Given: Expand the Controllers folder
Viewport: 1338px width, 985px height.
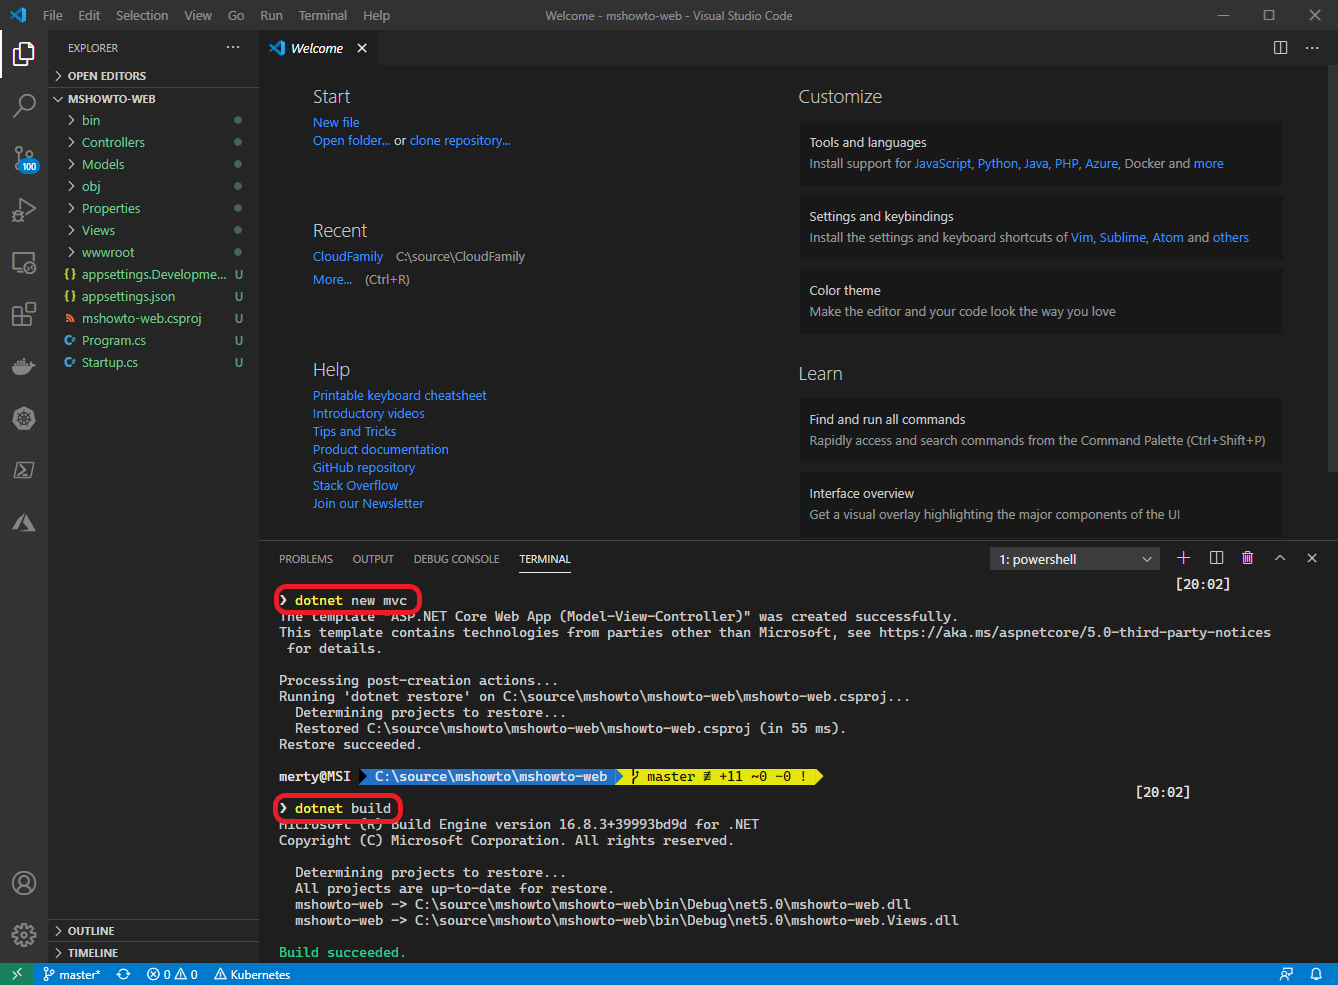Looking at the screenshot, I should click(153, 142).
